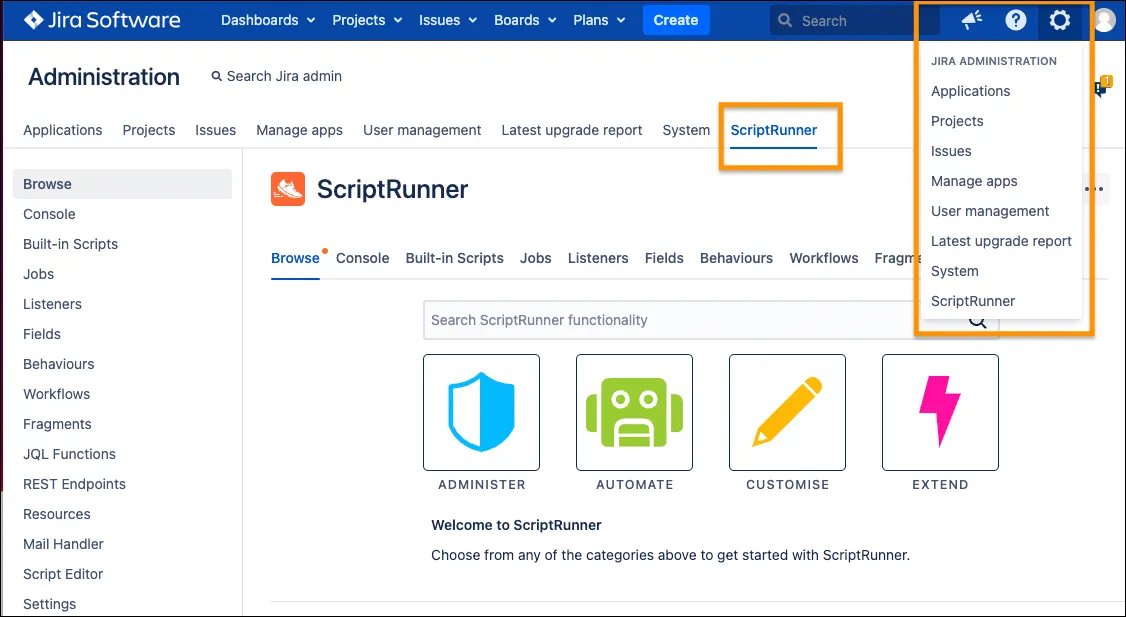This screenshot has width=1126, height=617.
Task: Expand the Dashboards menu
Action: pyautogui.click(x=268, y=20)
